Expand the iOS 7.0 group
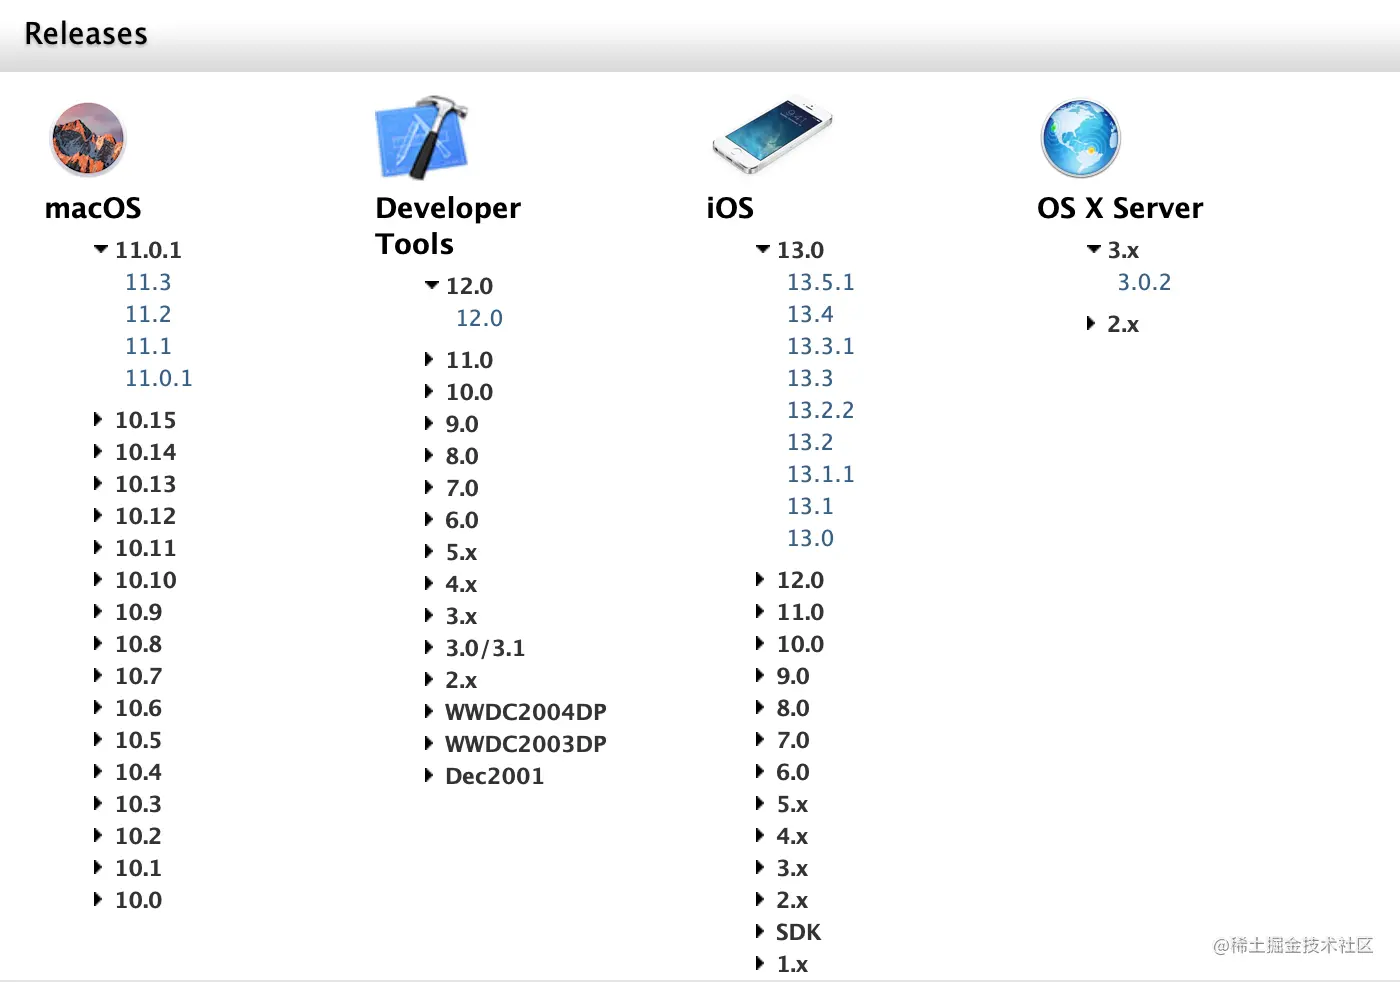Image resolution: width=1400 pixels, height=982 pixels. 760,739
